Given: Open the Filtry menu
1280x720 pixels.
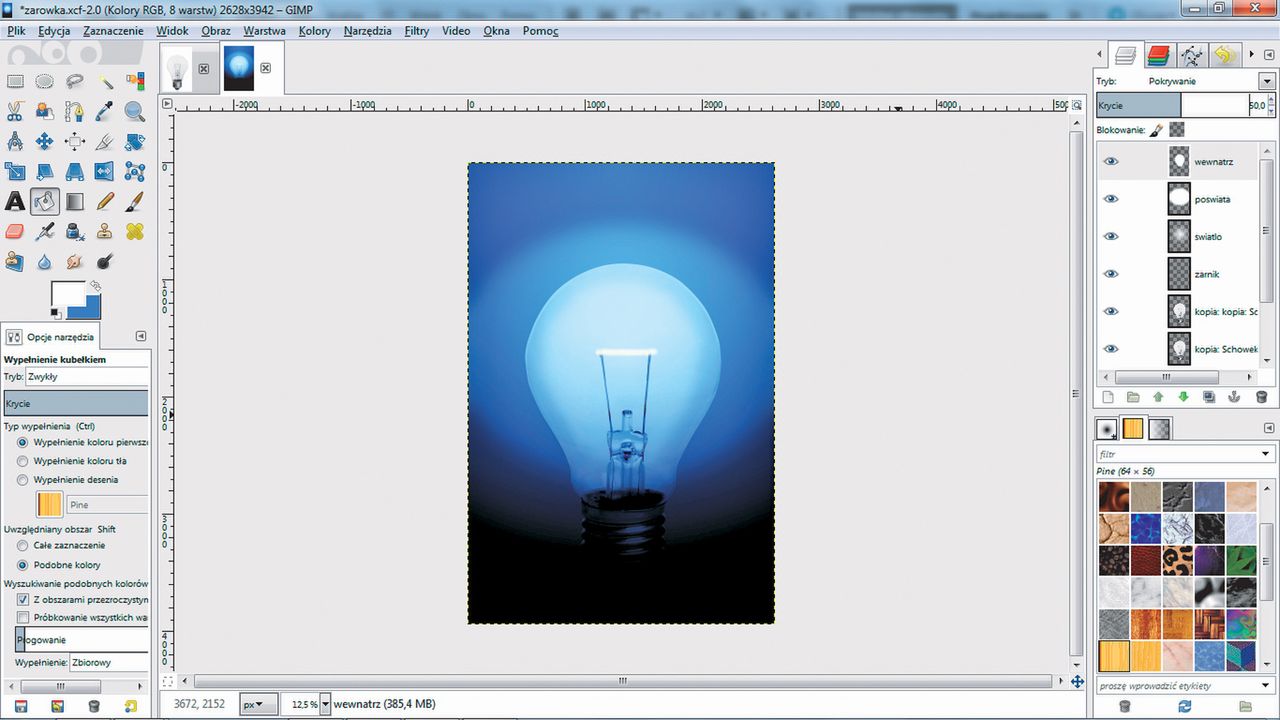Looking at the screenshot, I should tap(417, 31).
